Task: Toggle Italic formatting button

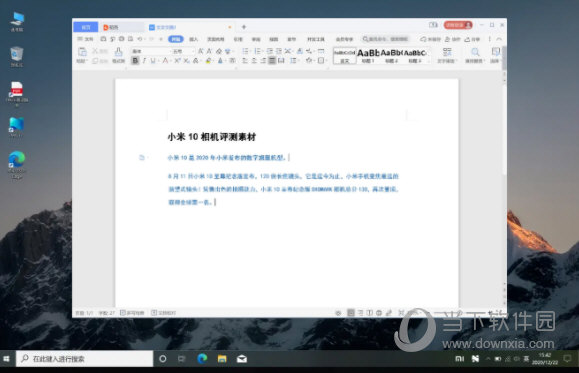Action: [x=144, y=61]
